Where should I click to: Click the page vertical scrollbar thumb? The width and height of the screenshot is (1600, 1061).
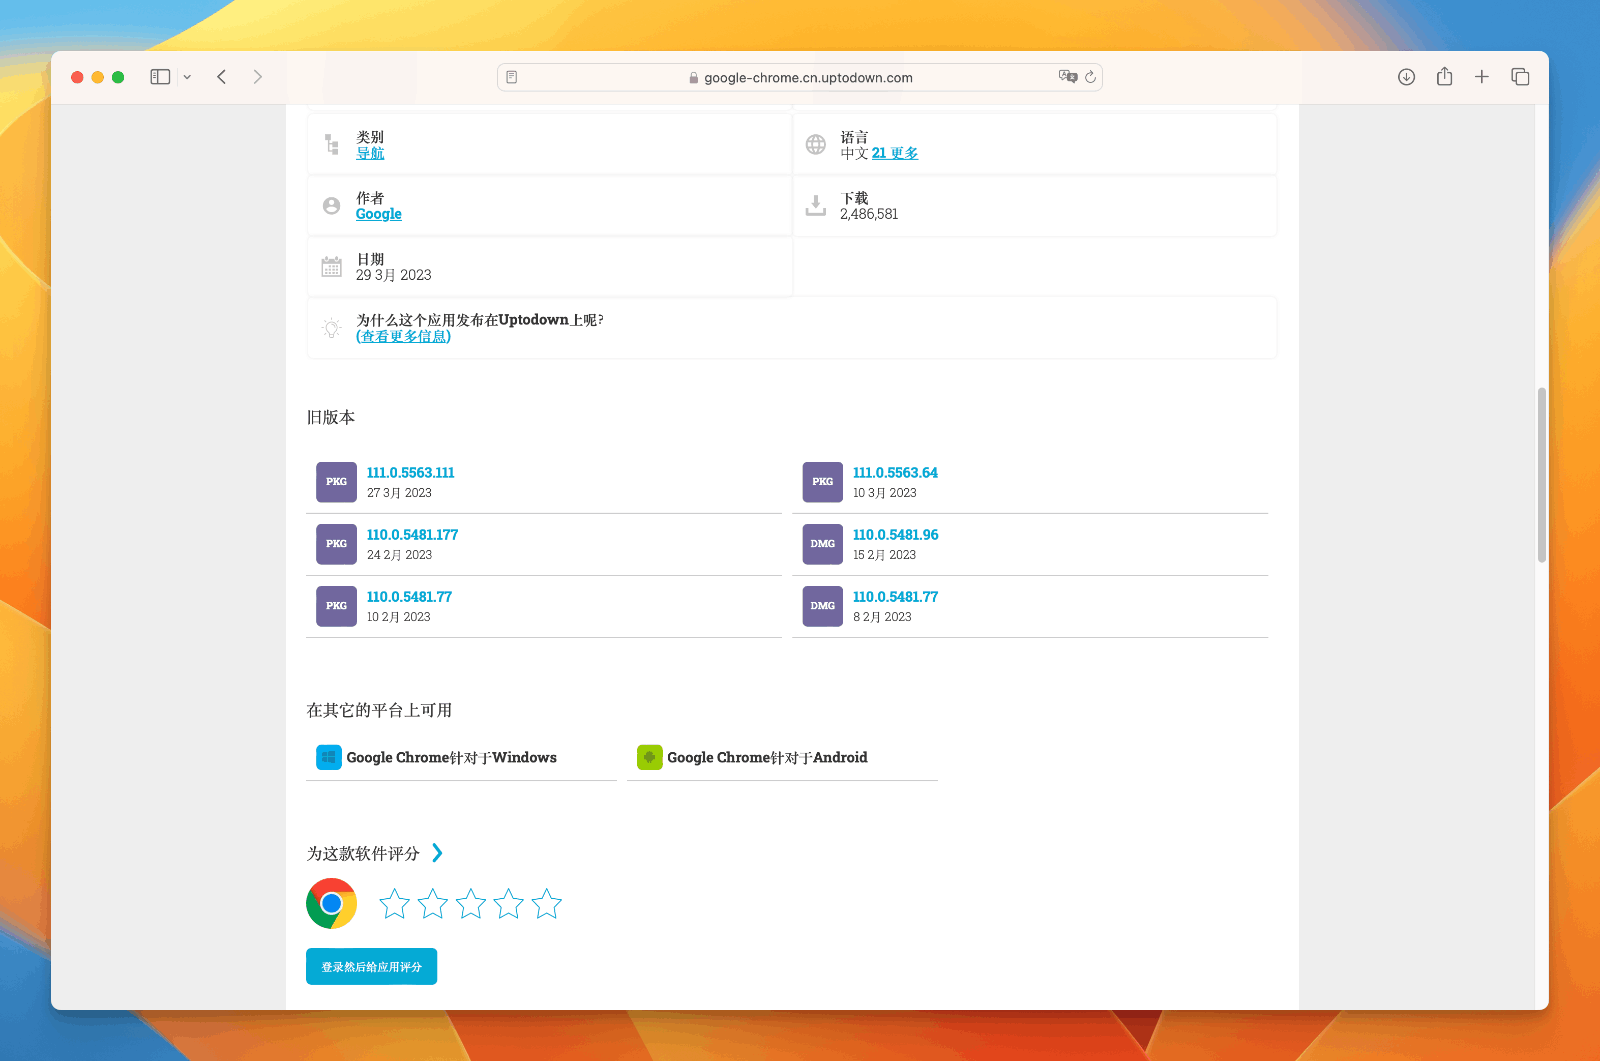coord(1542,475)
